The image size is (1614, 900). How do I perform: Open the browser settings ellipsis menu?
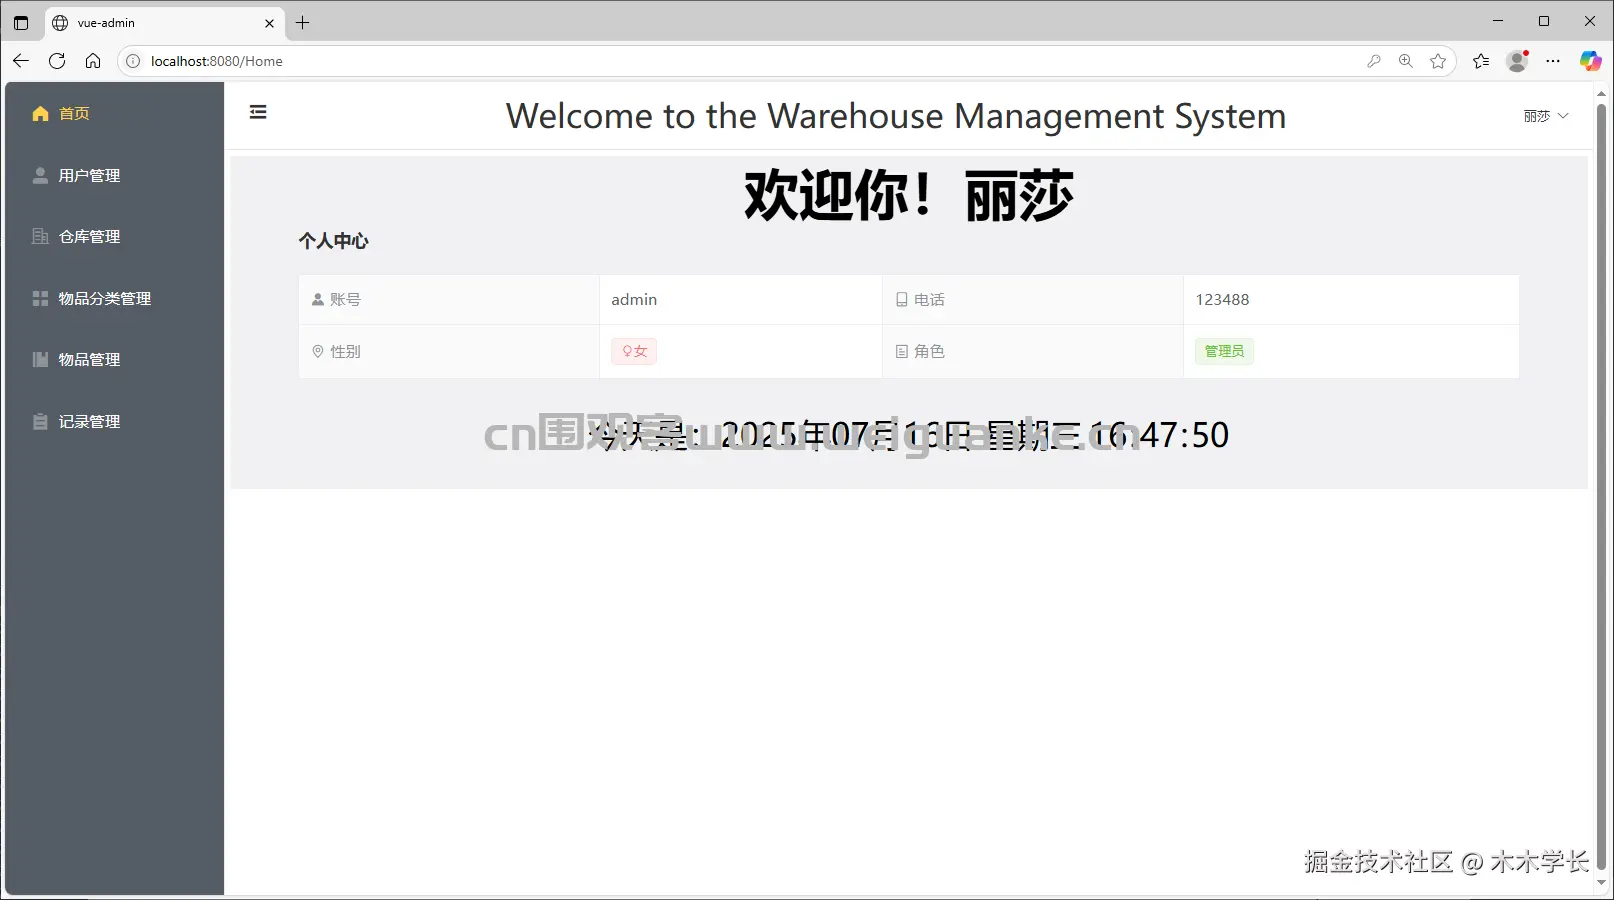[1553, 61]
